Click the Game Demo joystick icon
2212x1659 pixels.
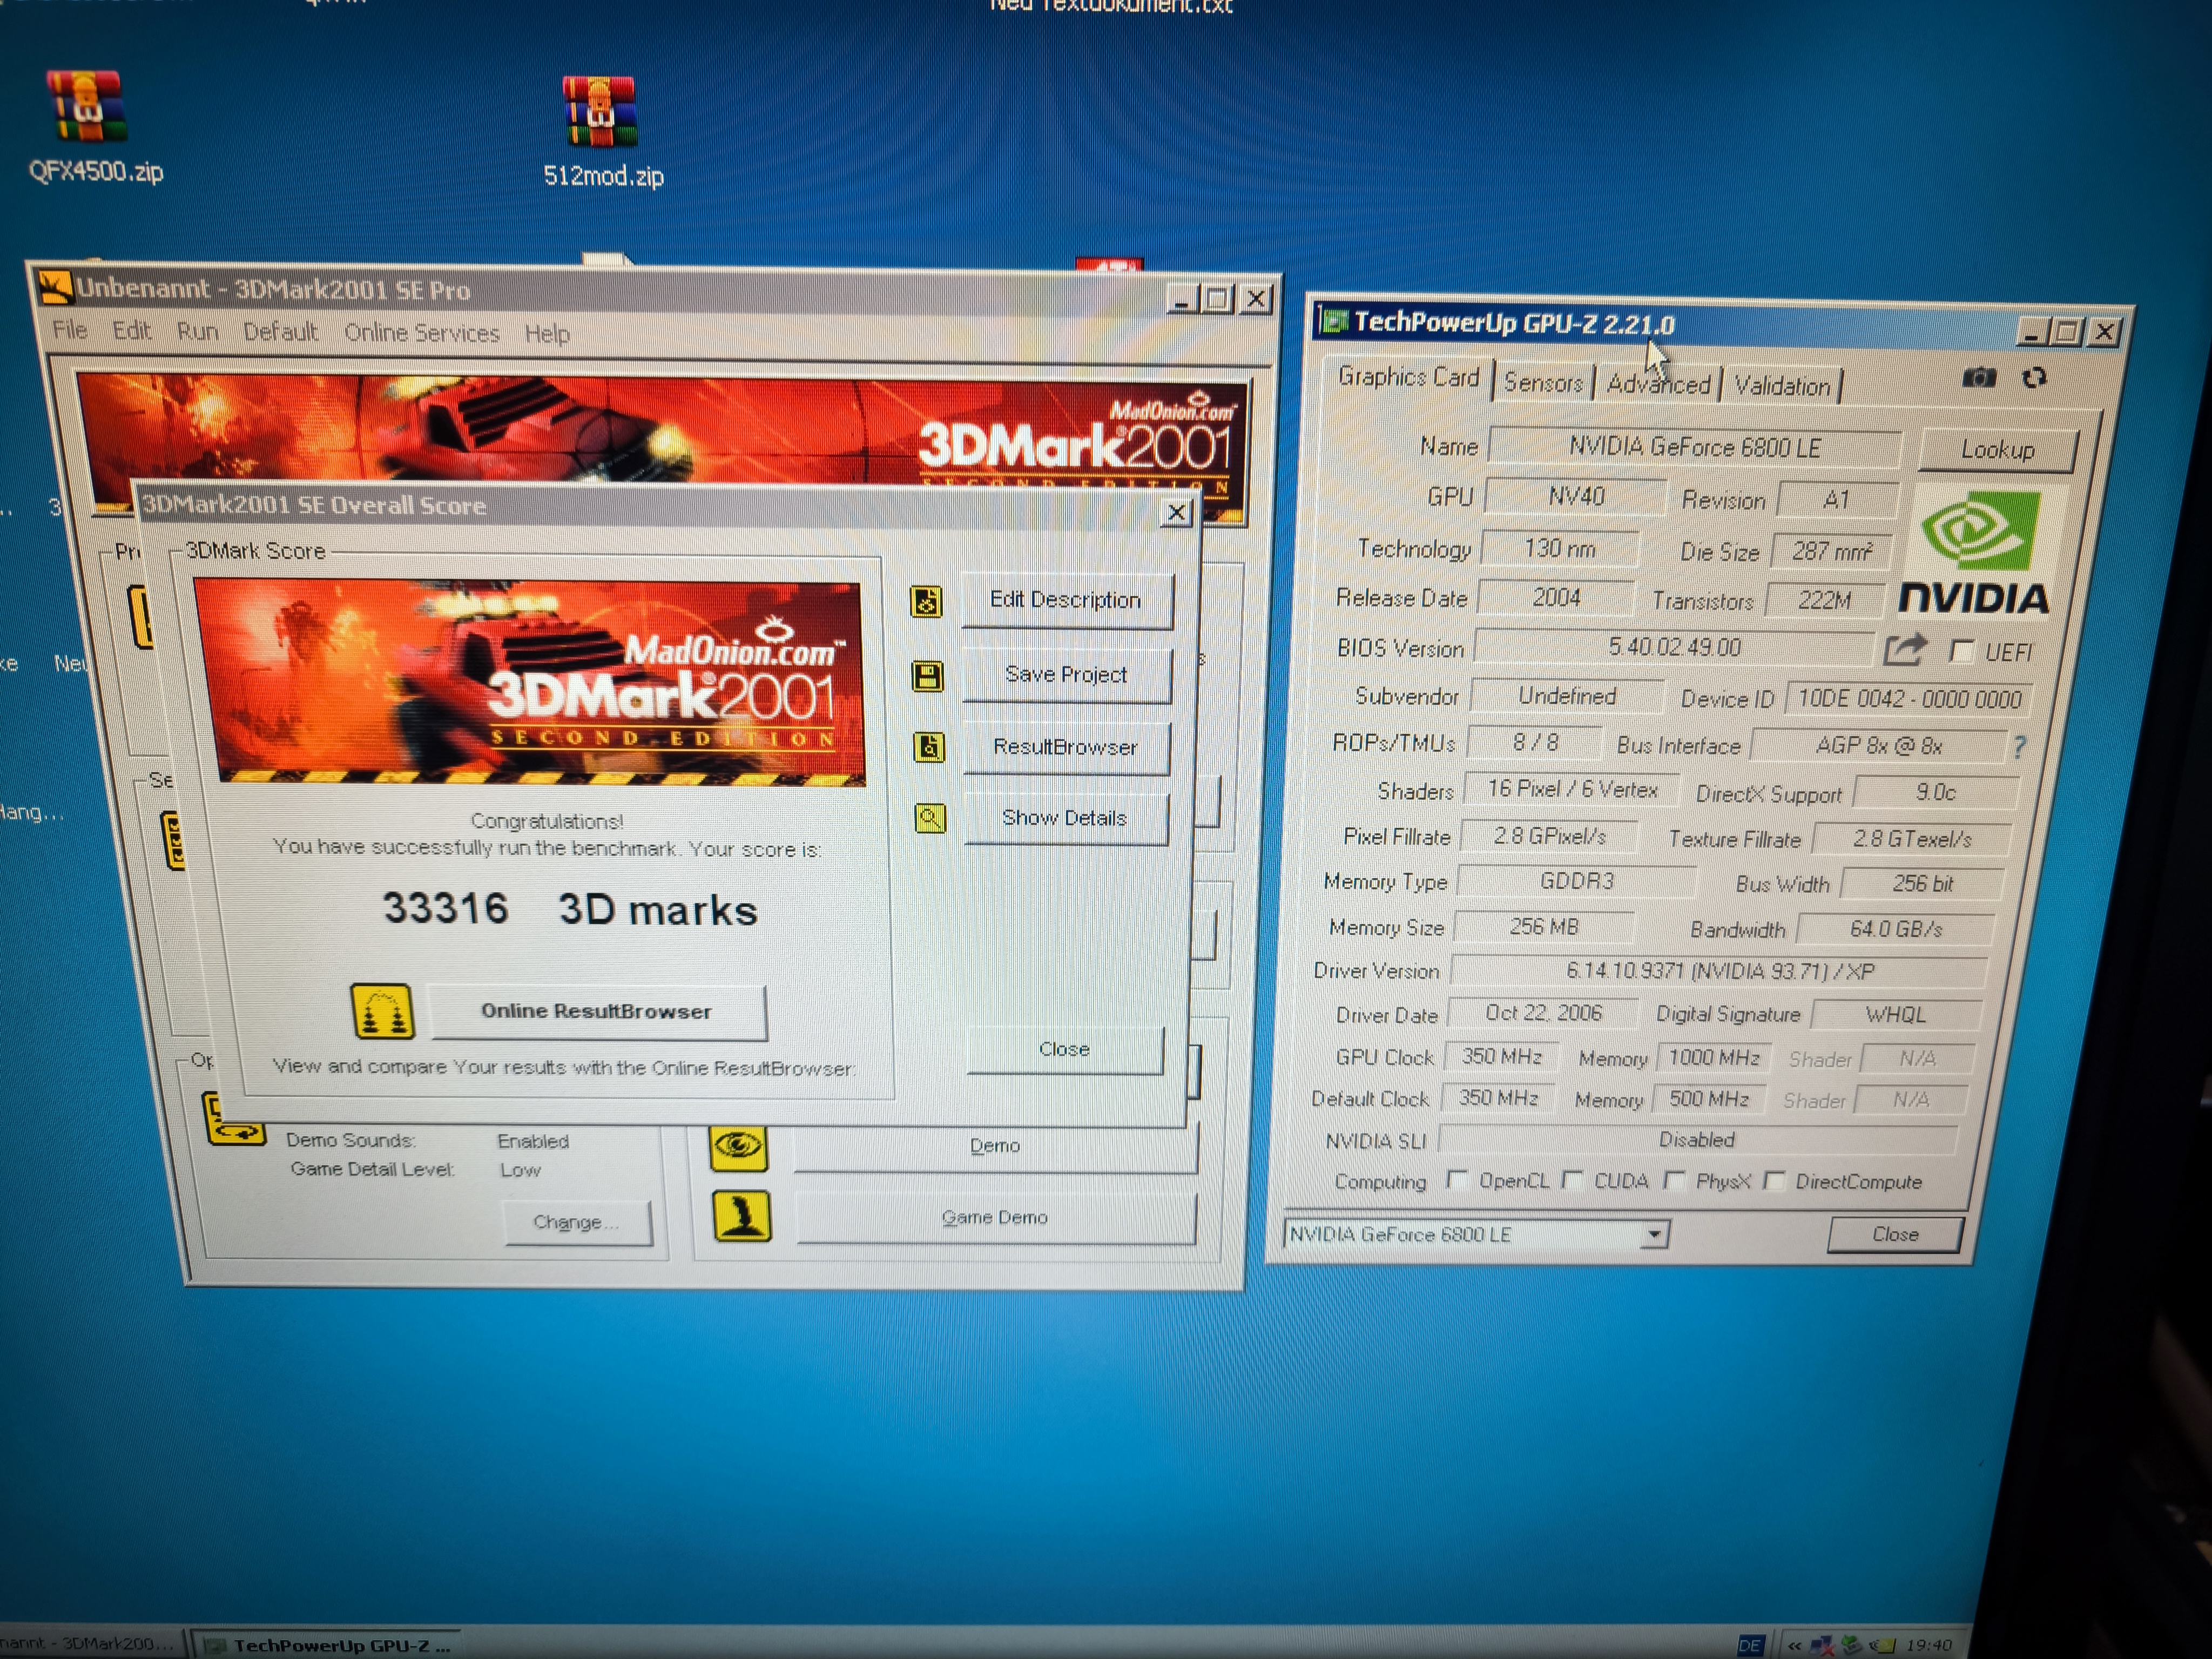[x=741, y=1216]
